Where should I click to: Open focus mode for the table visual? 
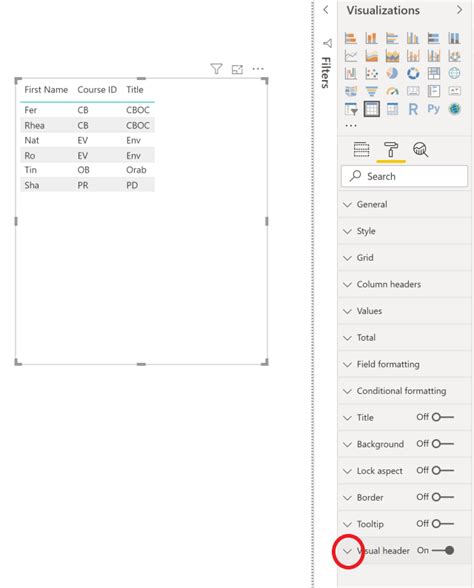(x=237, y=69)
